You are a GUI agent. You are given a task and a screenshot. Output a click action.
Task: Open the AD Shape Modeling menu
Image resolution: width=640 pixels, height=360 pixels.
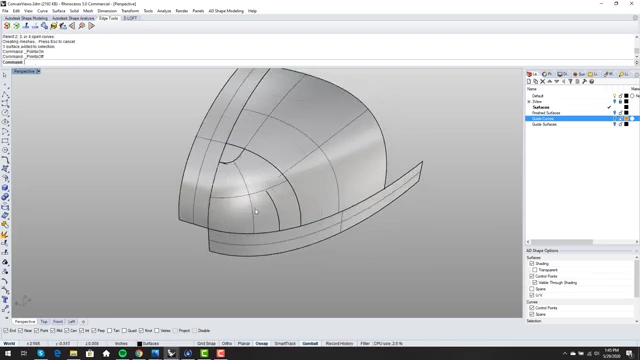226,11
